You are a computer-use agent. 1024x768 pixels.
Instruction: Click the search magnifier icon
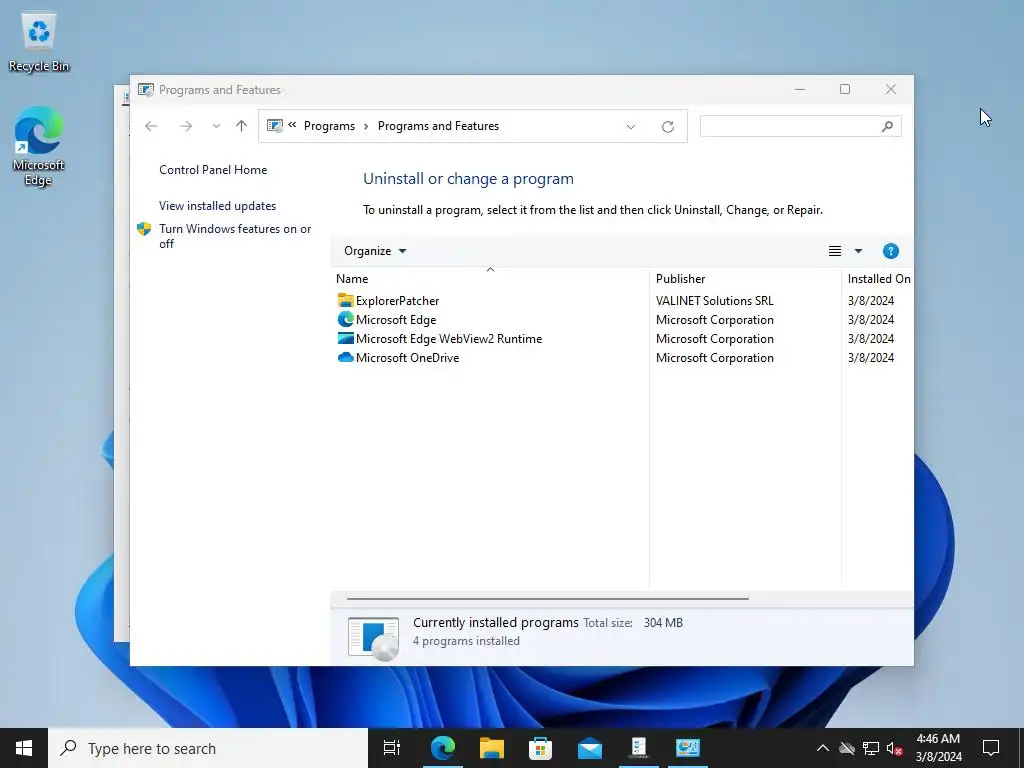tap(887, 126)
